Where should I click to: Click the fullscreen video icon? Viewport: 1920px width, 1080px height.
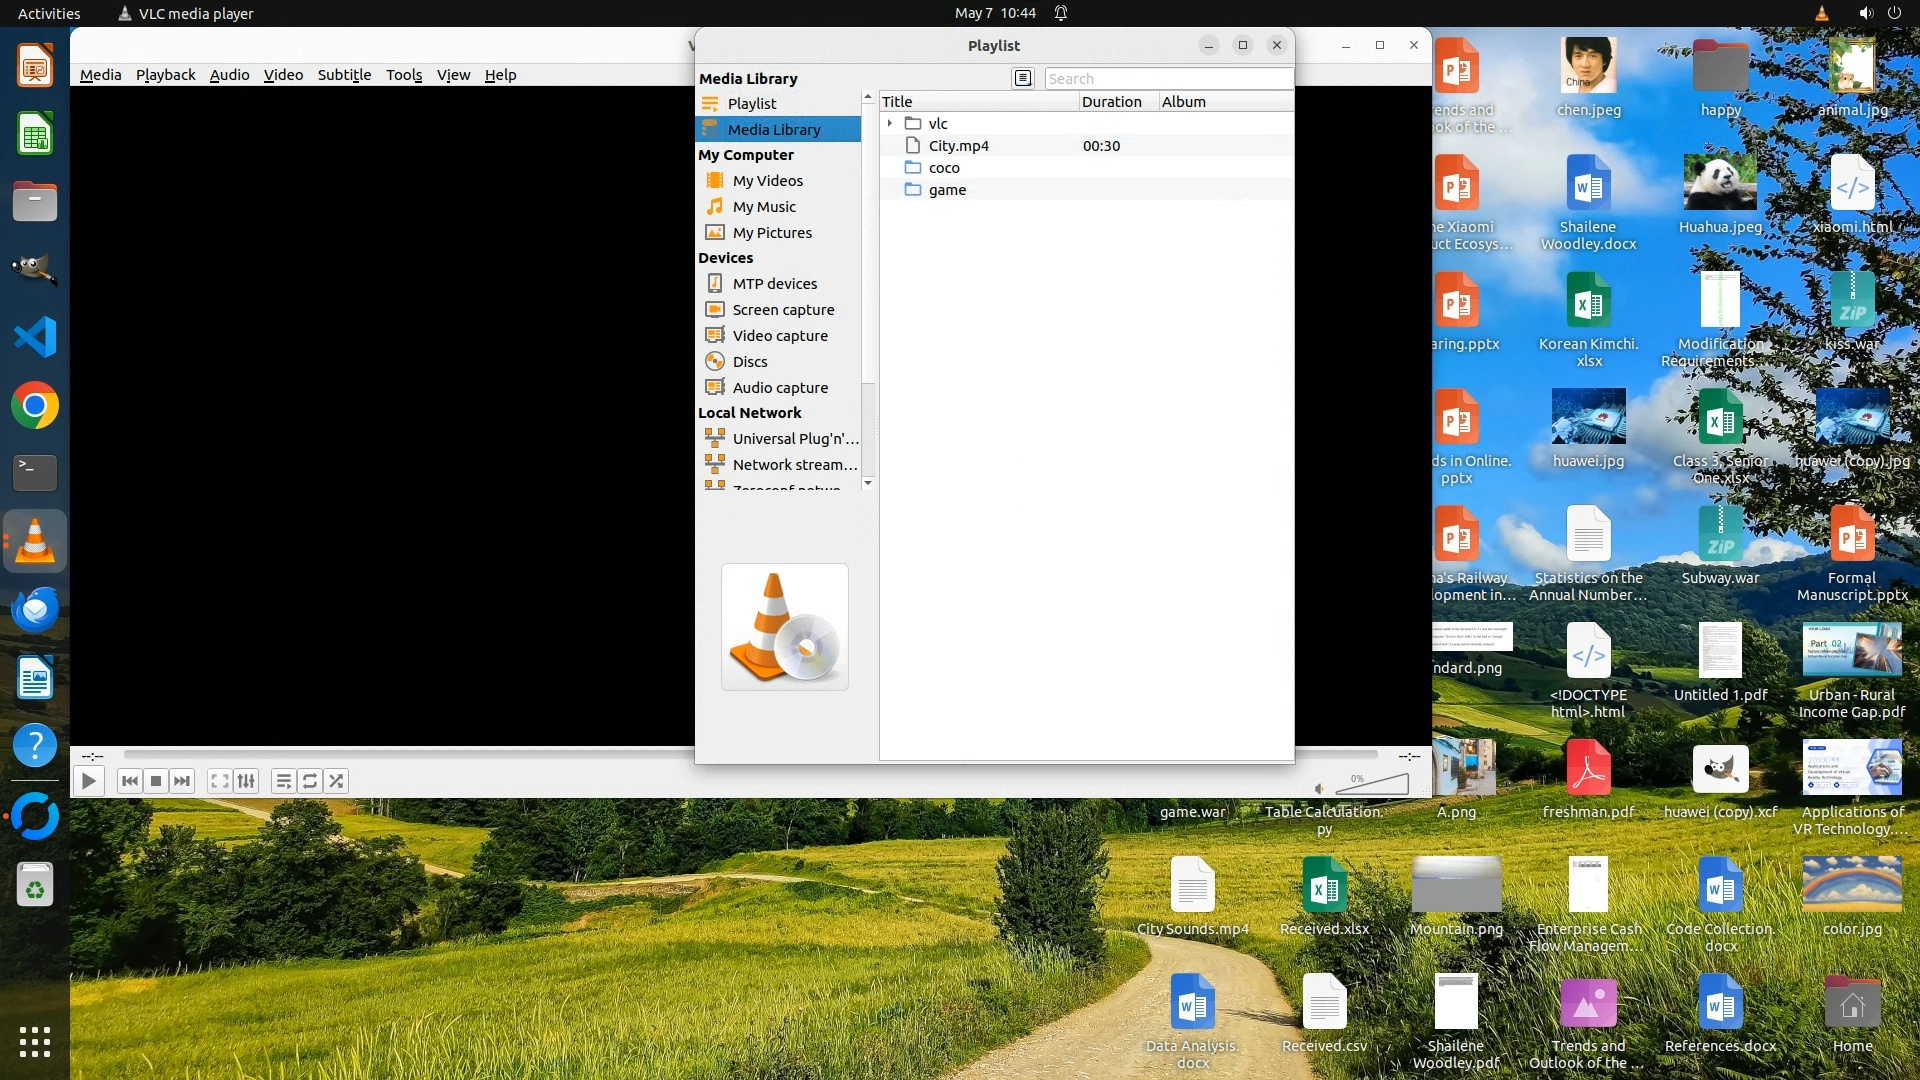coord(219,781)
